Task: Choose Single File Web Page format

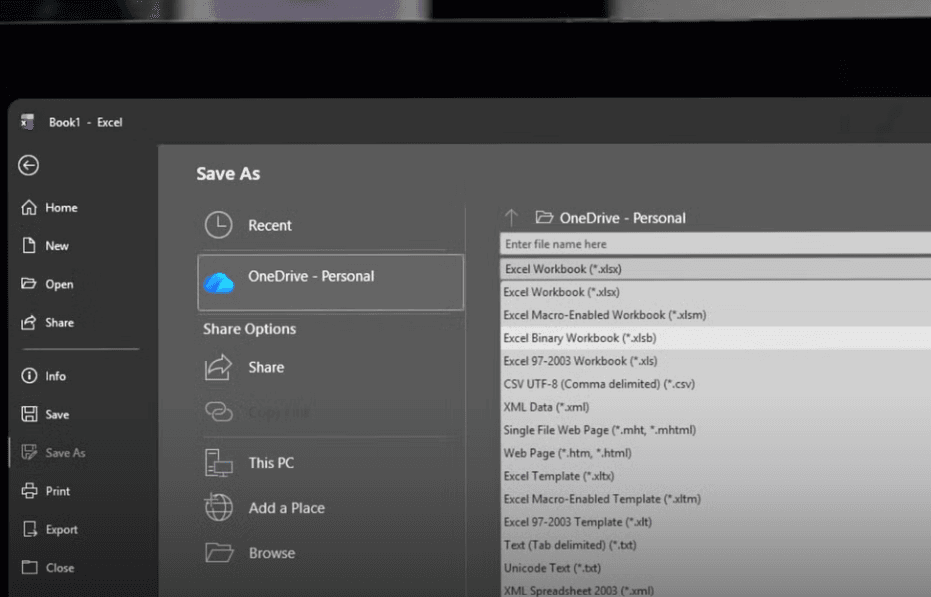Action: (x=715, y=430)
